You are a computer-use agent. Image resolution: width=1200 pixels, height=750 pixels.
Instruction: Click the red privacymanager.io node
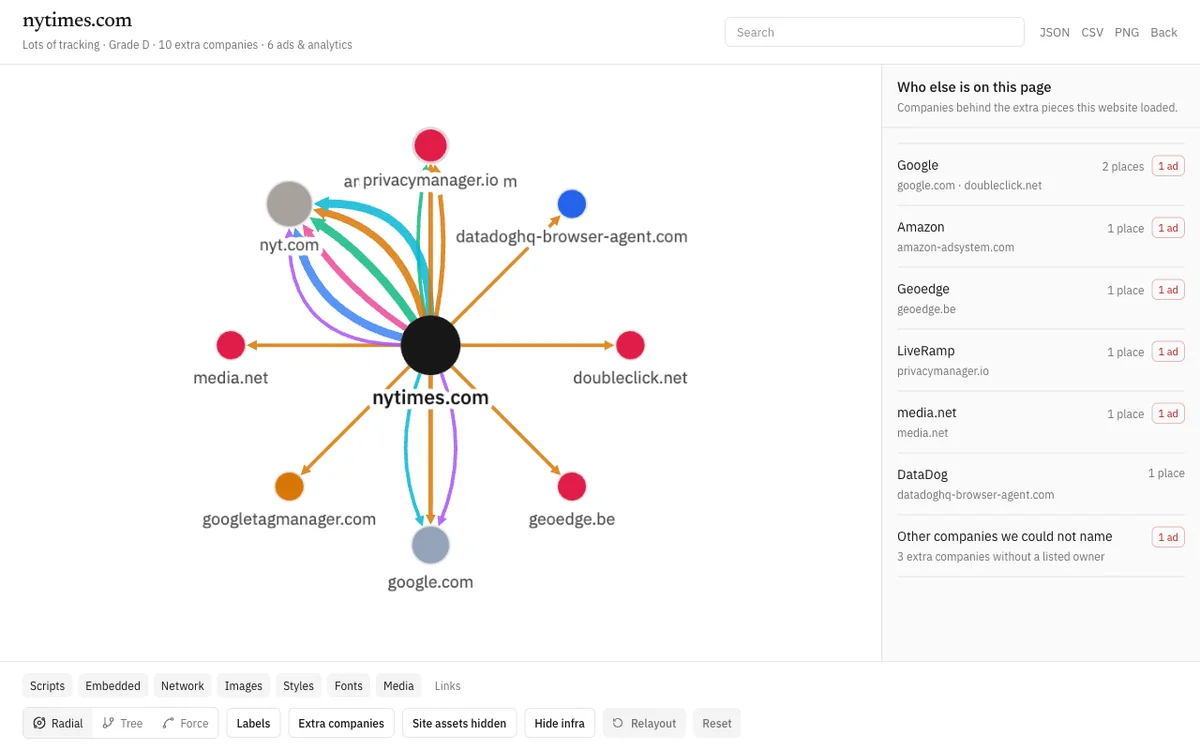pyautogui.click(x=430, y=146)
